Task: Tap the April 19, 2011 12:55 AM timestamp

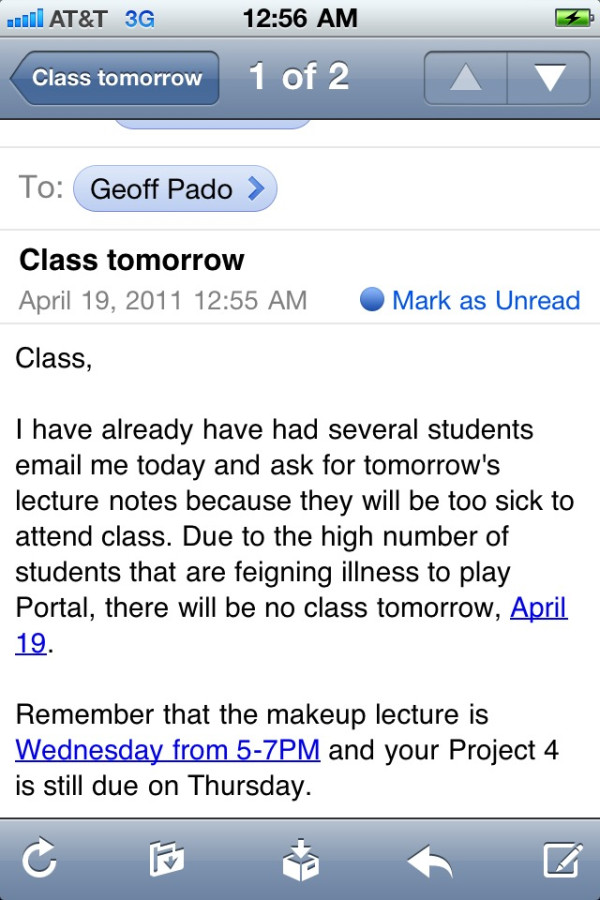Action: (x=163, y=300)
